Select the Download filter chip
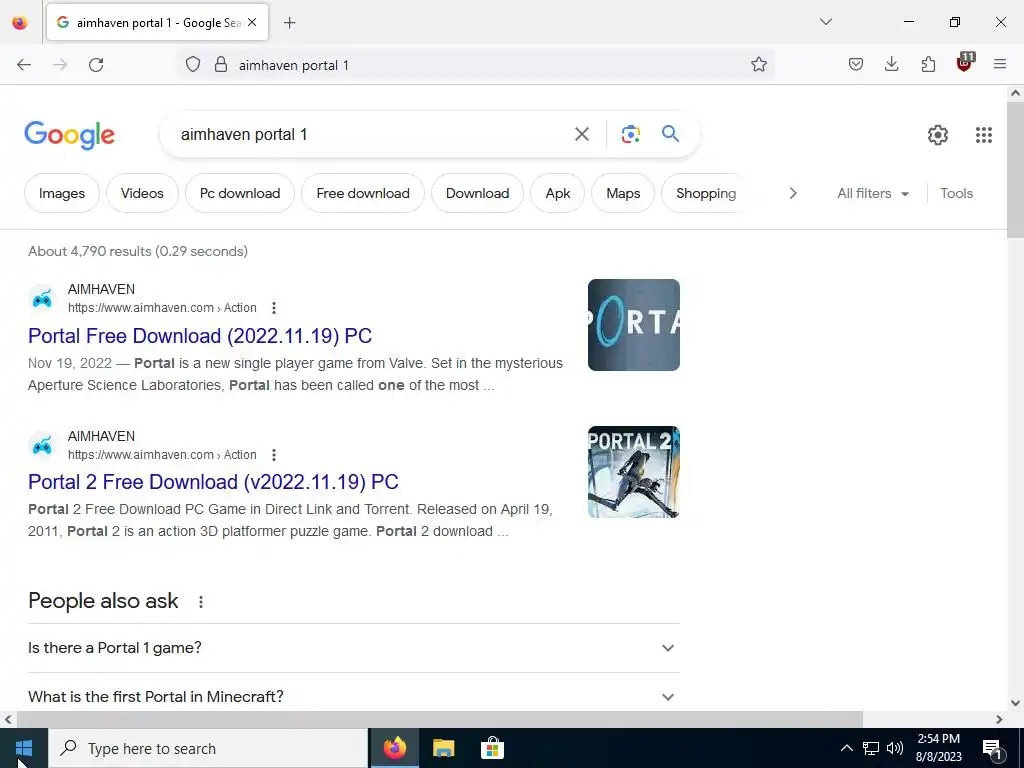This screenshot has height=768, width=1024. pyautogui.click(x=477, y=193)
